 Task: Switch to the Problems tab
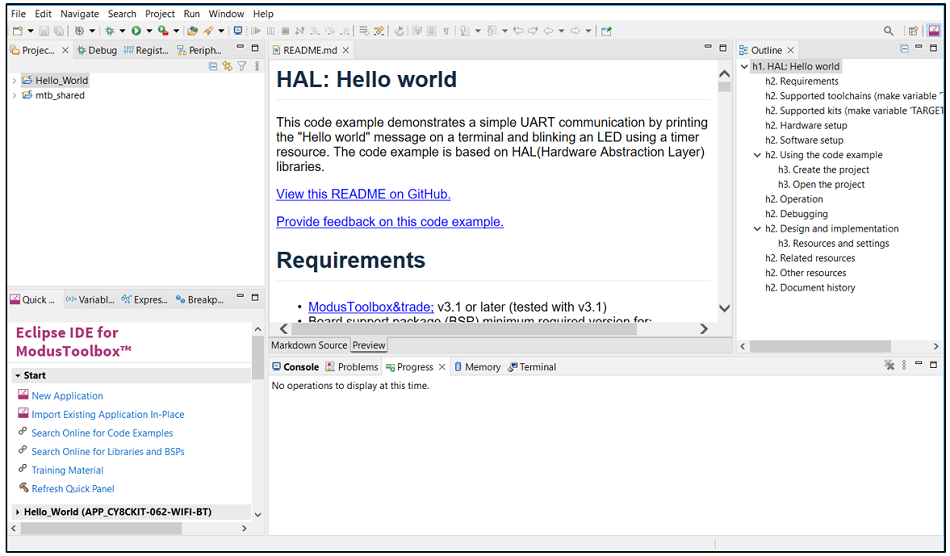[x=351, y=367]
